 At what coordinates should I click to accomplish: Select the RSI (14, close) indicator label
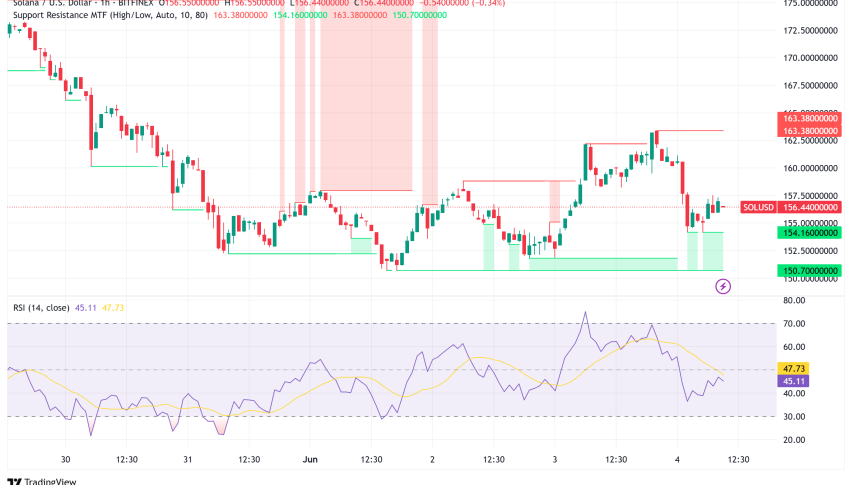click(x=41, y=308)
